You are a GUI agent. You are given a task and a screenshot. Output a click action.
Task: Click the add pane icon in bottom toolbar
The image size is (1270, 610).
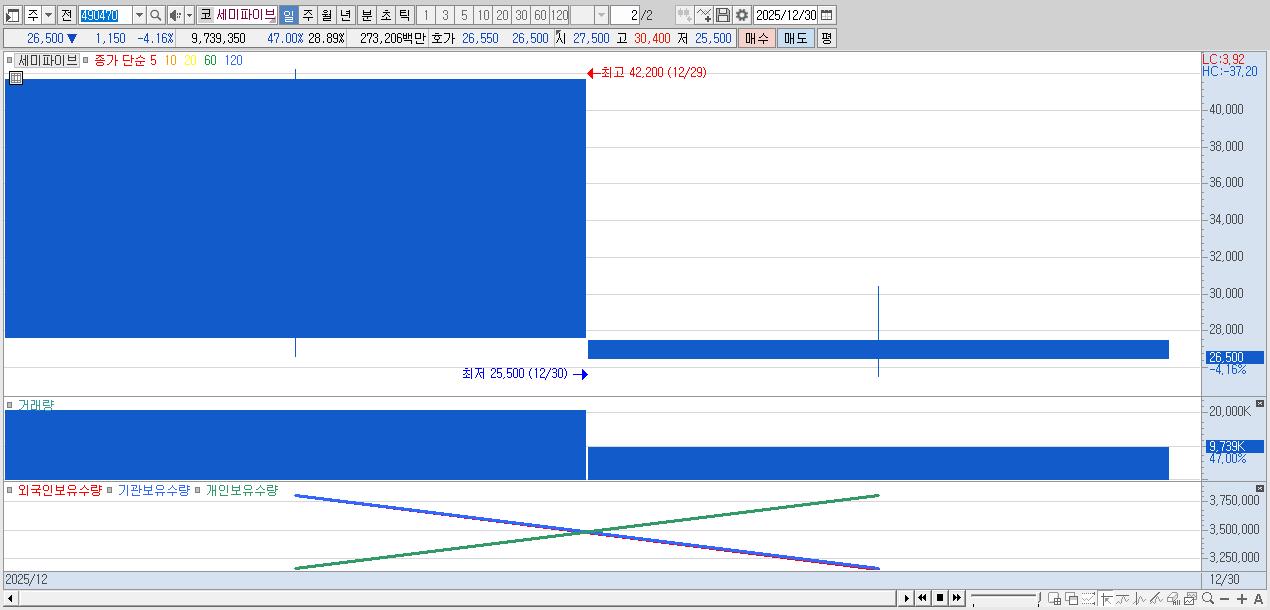[1055, 599]
